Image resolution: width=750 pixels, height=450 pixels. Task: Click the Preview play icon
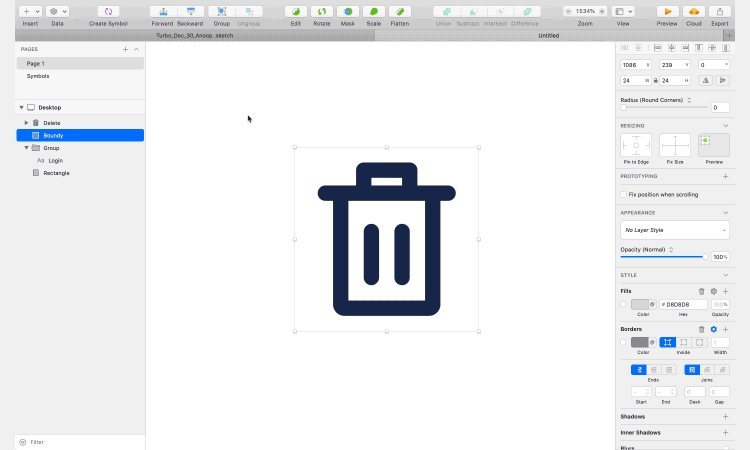667,11
